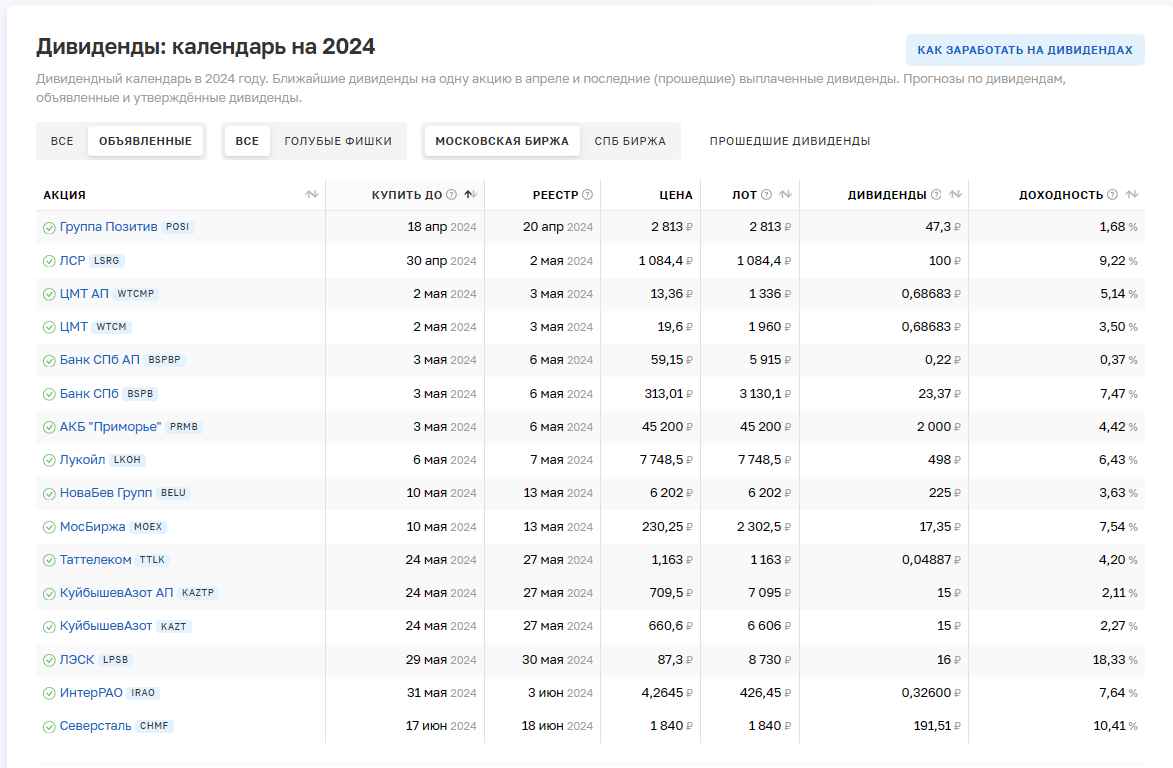The height and width of the screenshot is (768, 1173).
Task: Click MOEX ticker badge
Action: point(148,526)
